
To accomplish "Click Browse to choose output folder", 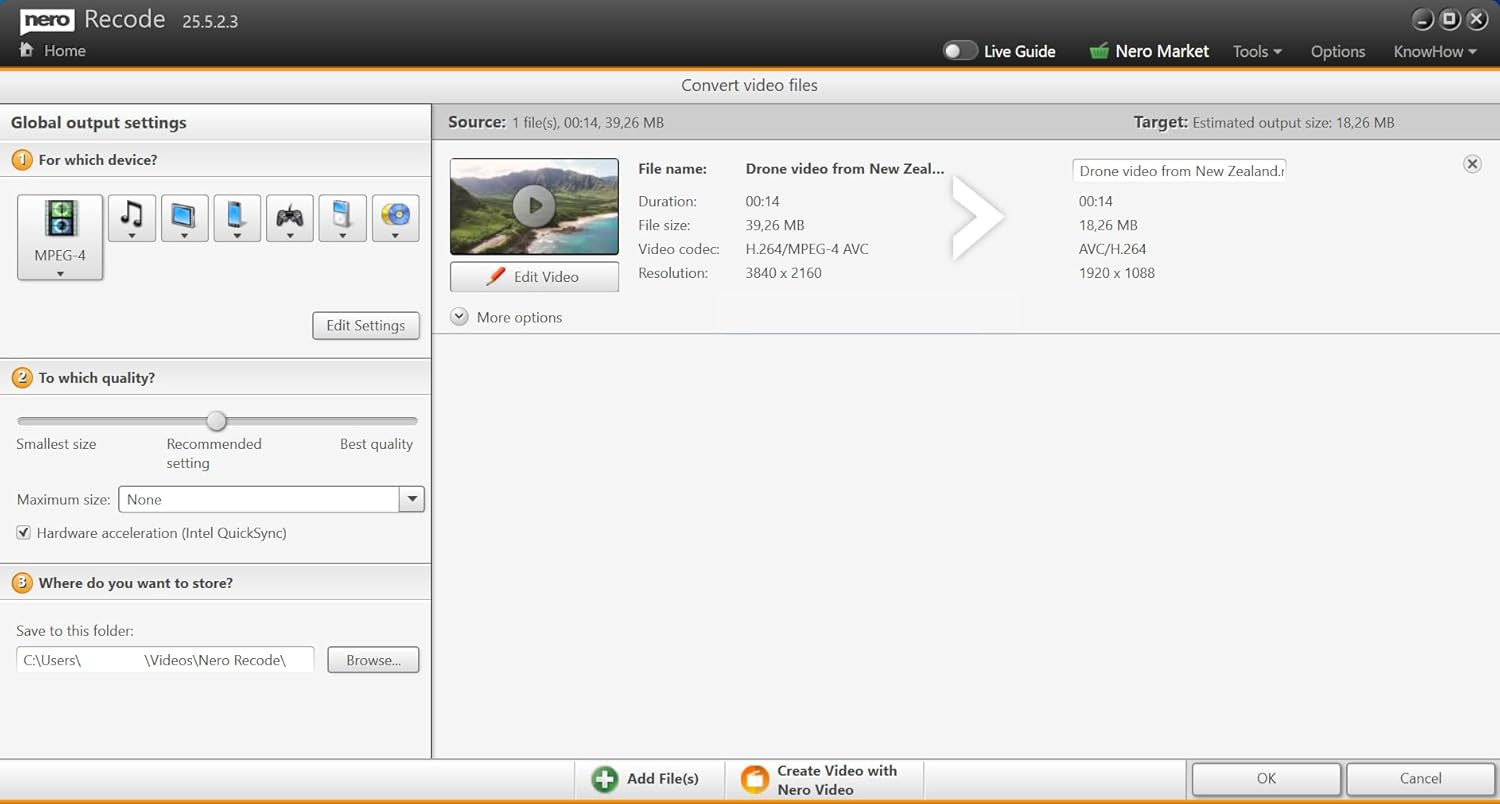I will click(373, 660).
